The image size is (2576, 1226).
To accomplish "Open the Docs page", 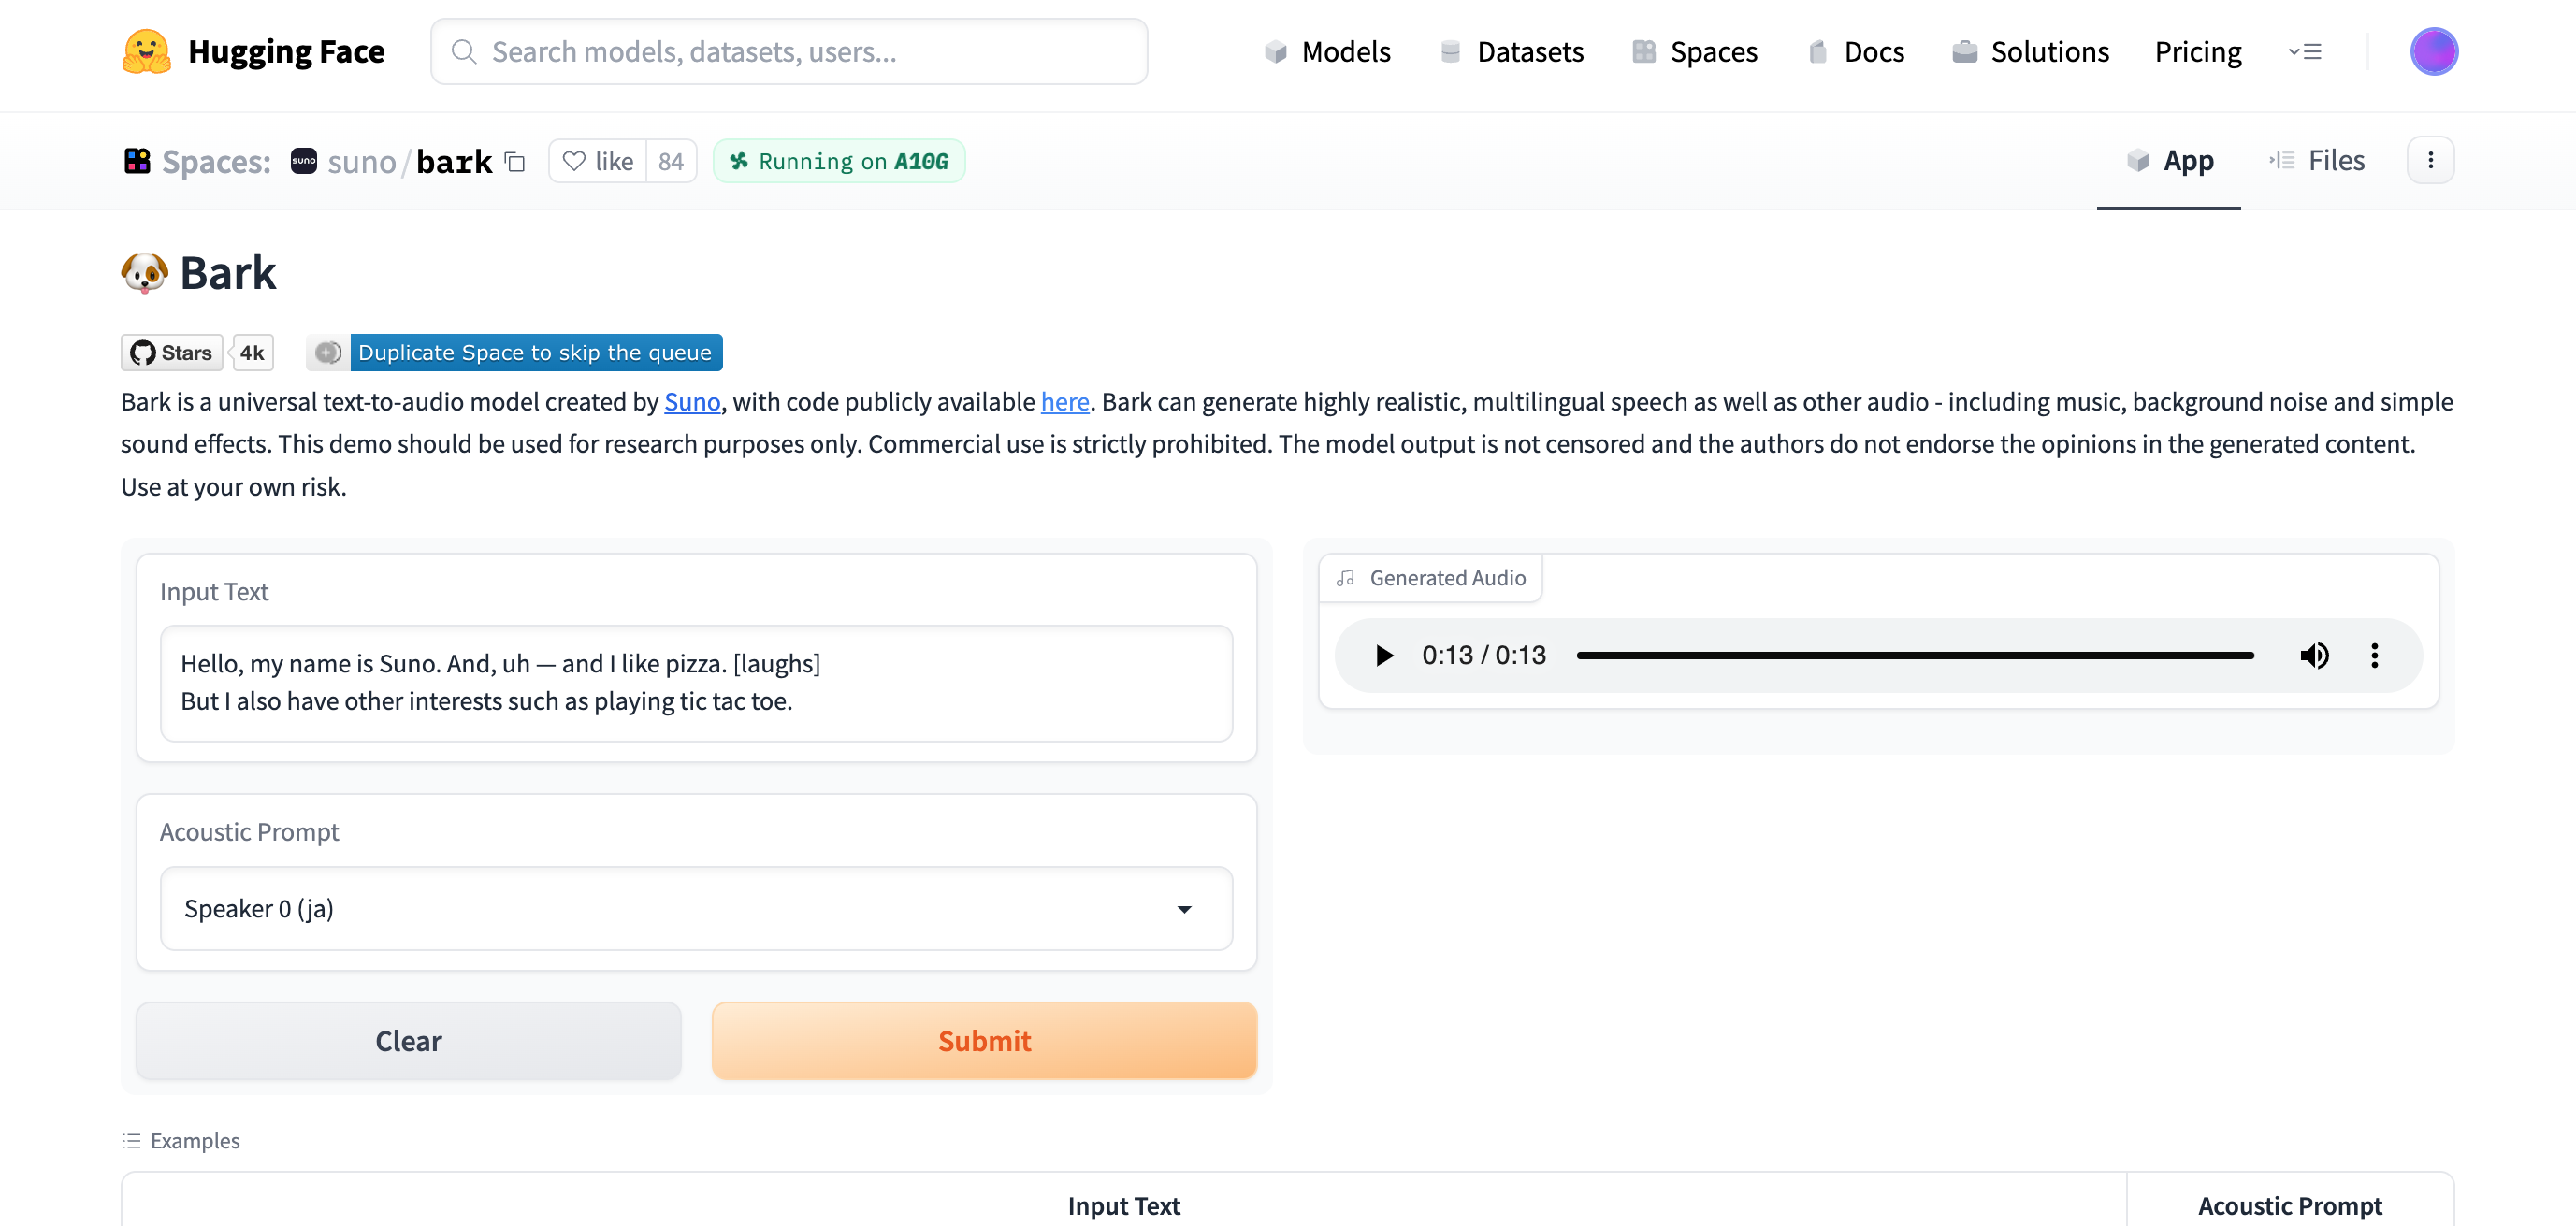I will coord(1856,51).
